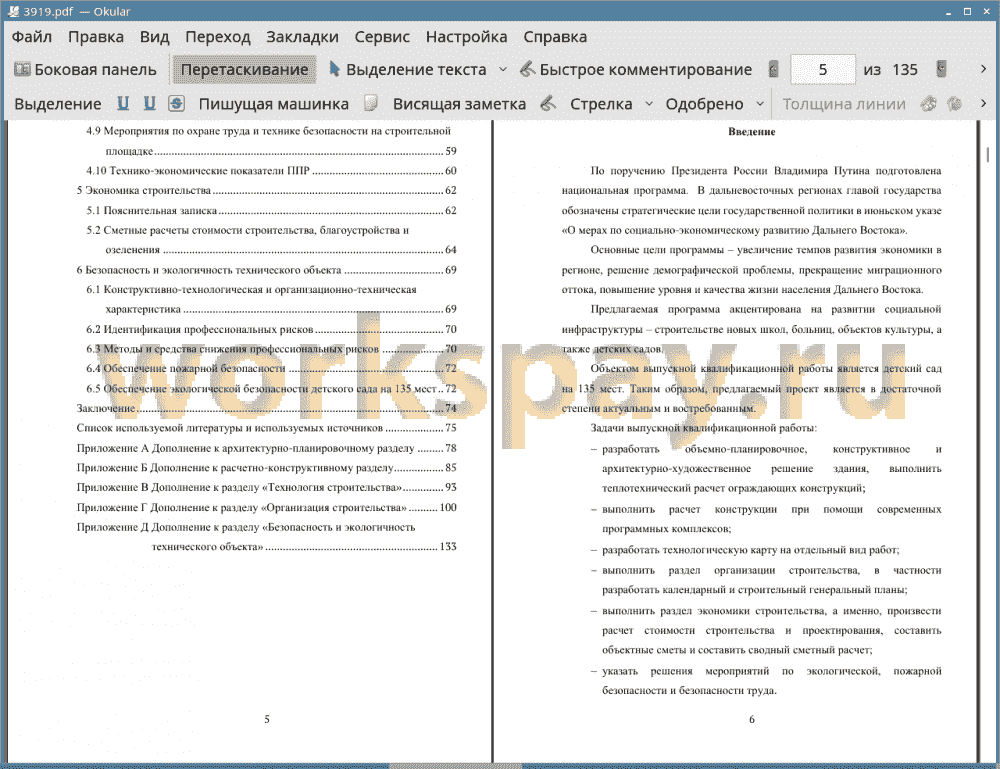Click the freehand line pencil icon

pyautogui.click(x=548, y=103)
